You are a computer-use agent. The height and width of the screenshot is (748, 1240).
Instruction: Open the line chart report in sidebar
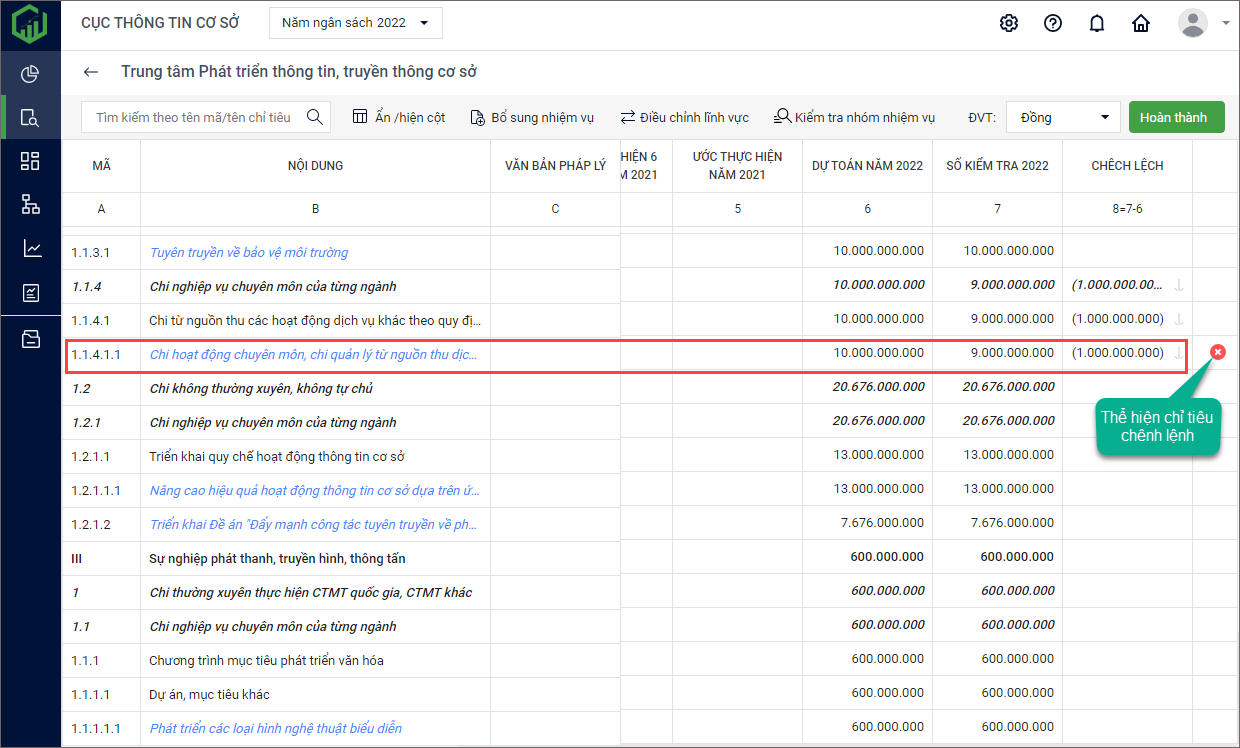pyautogui.click(x=30, y=249)
